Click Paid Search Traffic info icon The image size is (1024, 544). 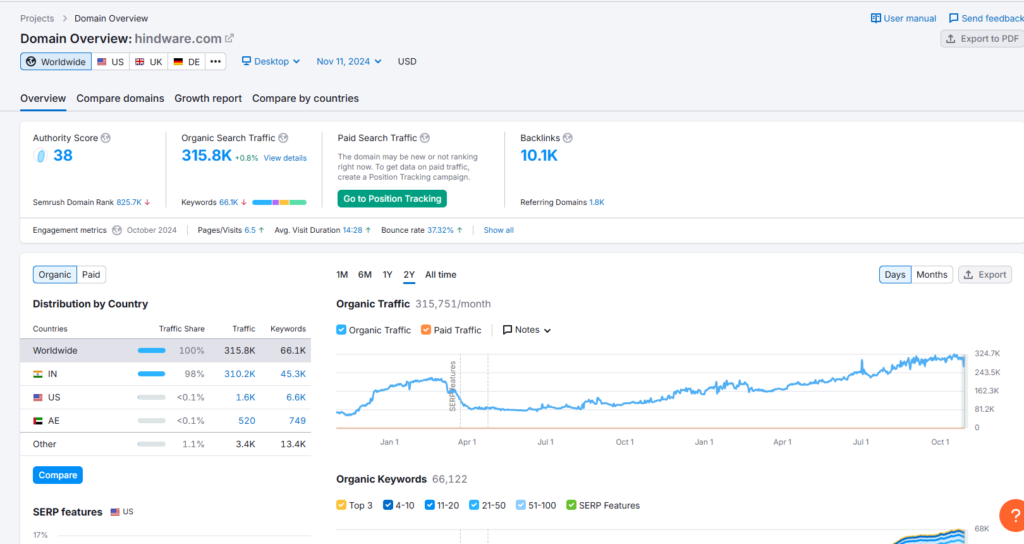(x=425, y=138)
